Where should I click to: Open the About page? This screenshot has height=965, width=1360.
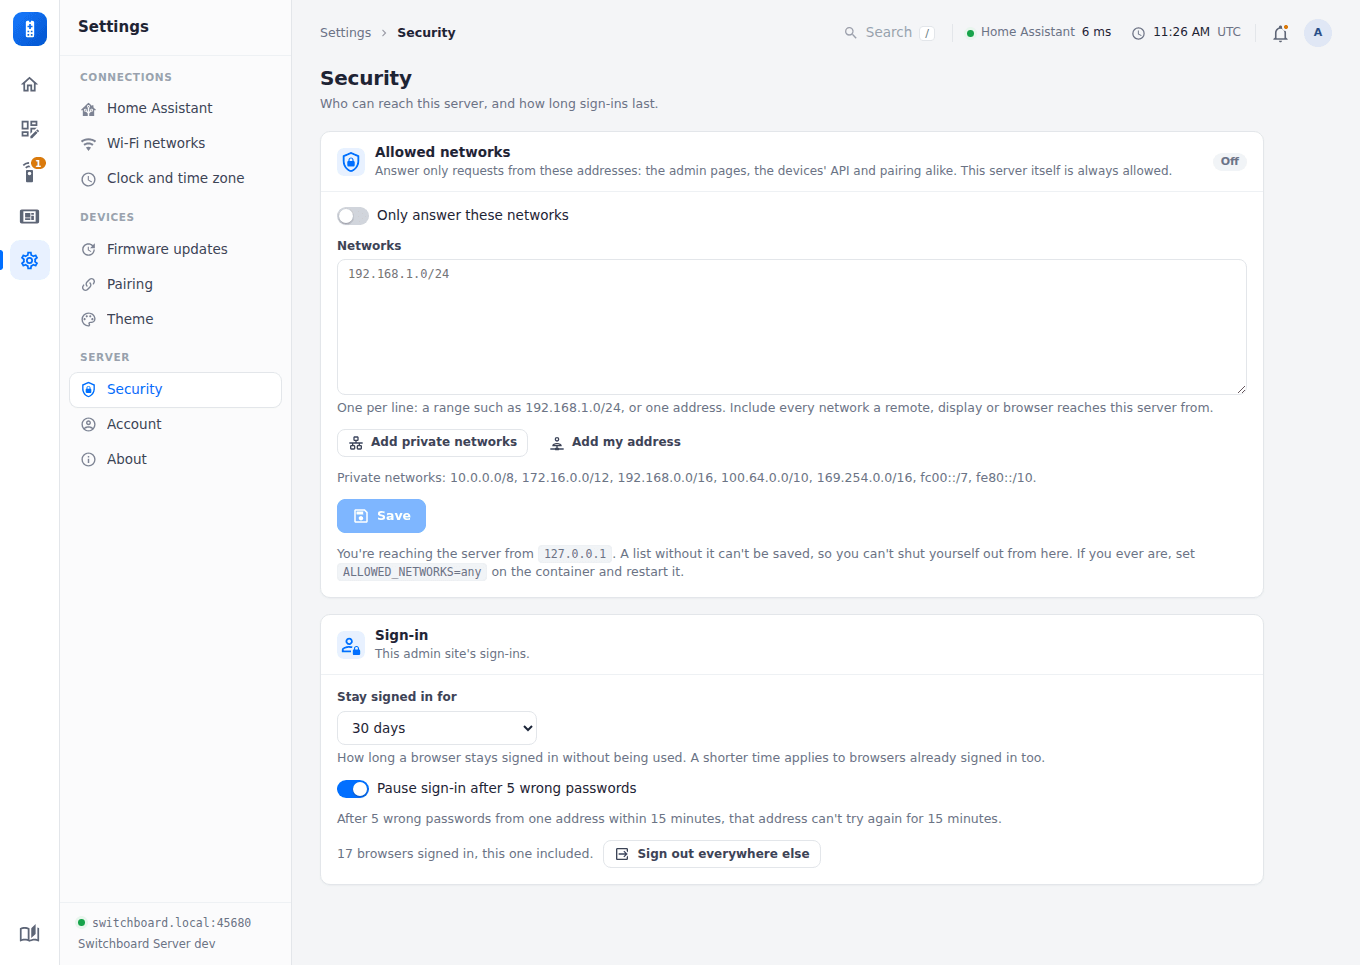coord(175,459)
